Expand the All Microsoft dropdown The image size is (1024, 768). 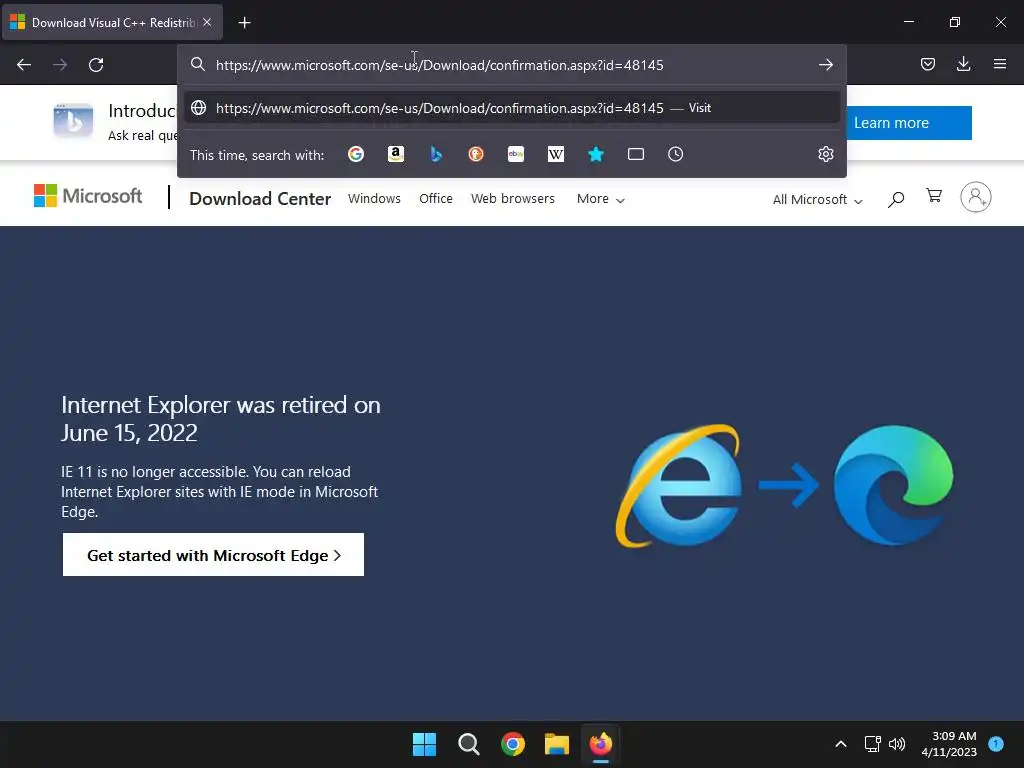tap(817, 200)
